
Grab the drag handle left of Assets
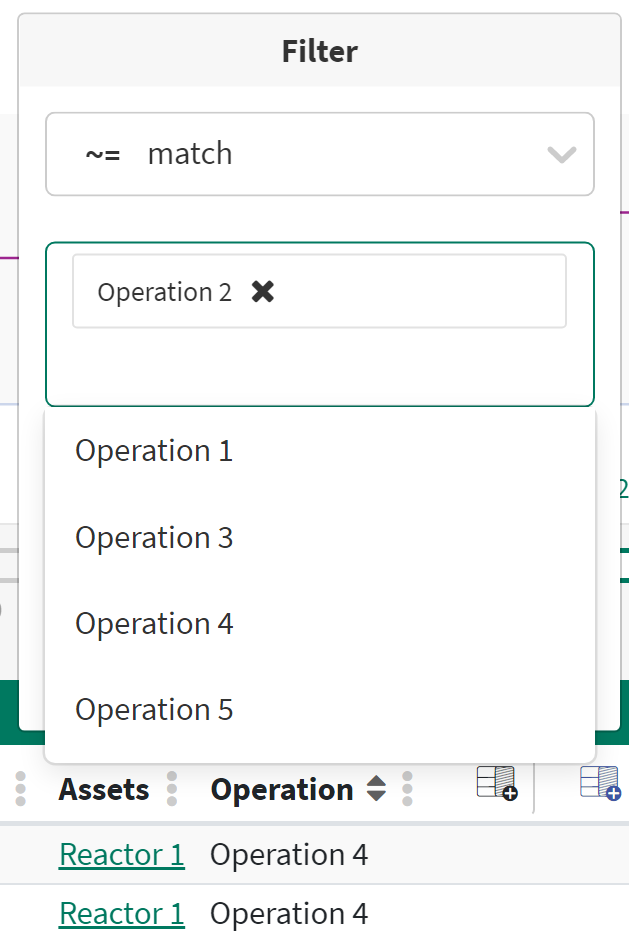[21, 789]
